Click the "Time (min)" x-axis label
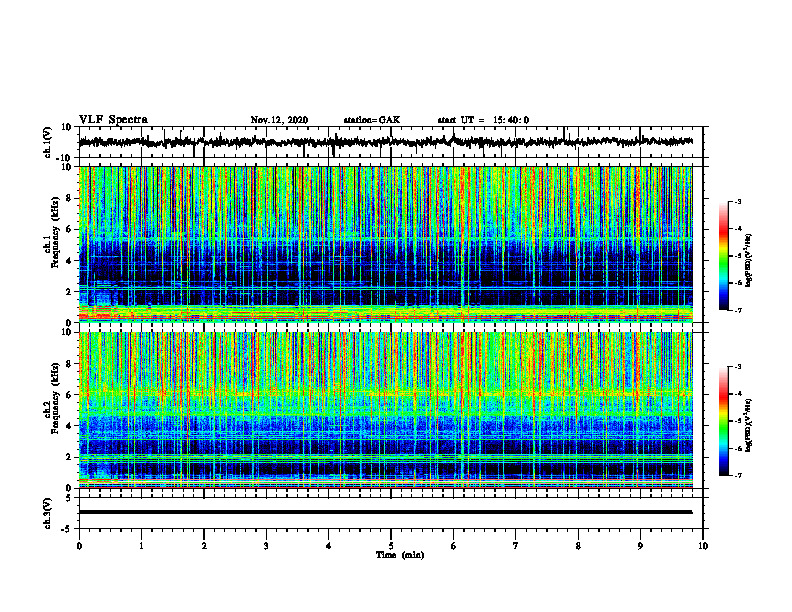The height and width of the screenshot is (612, 792). tap(400, 555)
